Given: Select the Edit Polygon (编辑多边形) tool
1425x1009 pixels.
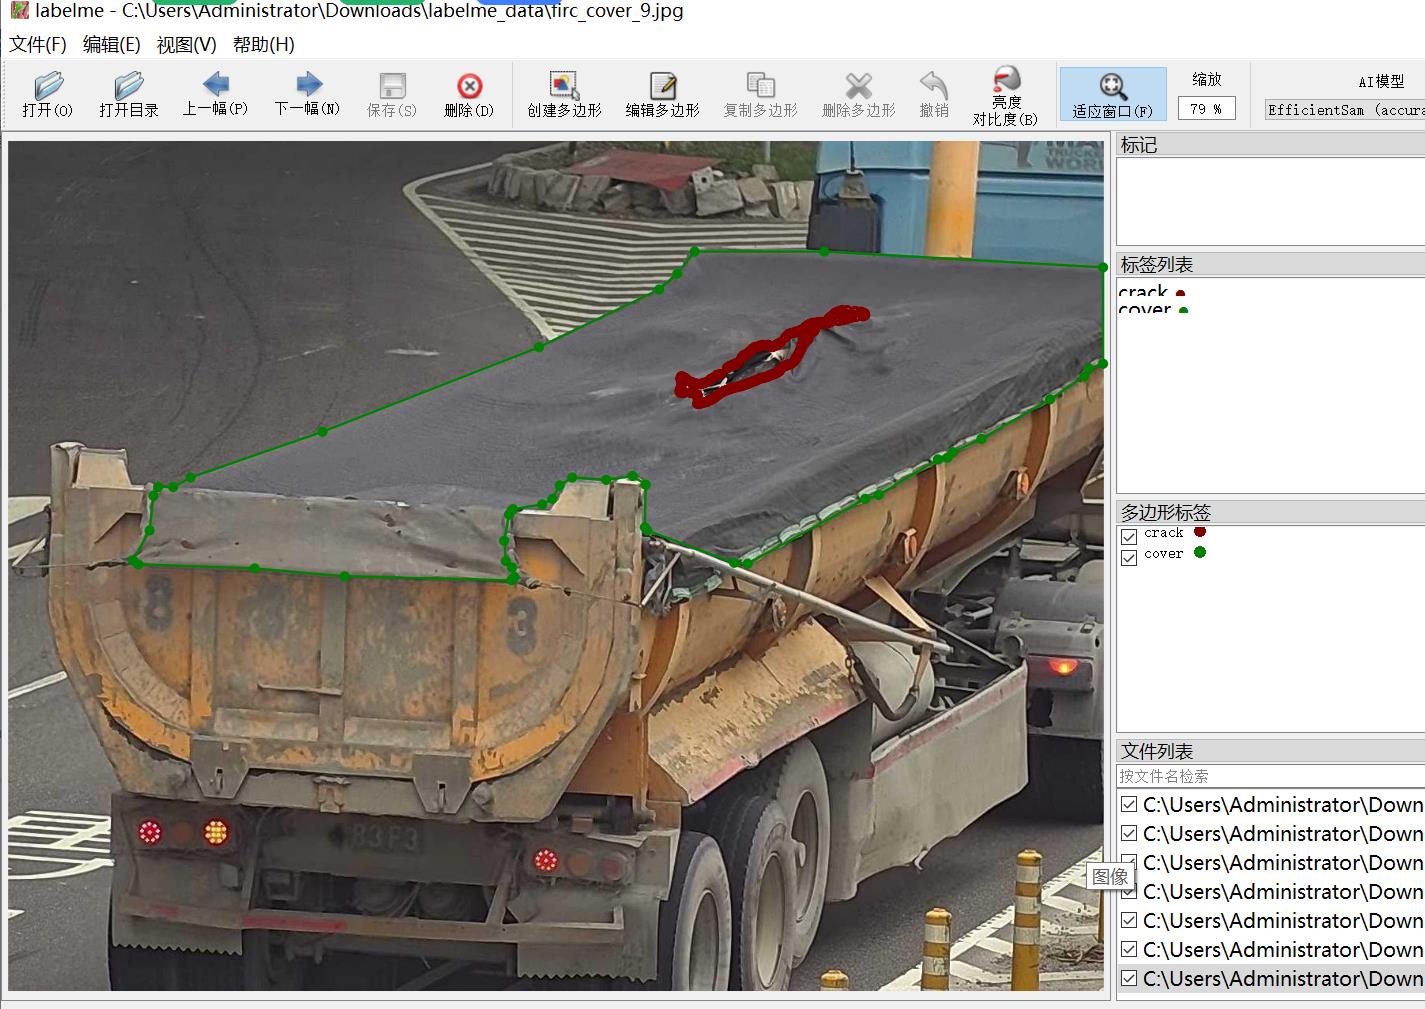Looking at the screenshot, I should coord(662,95).
